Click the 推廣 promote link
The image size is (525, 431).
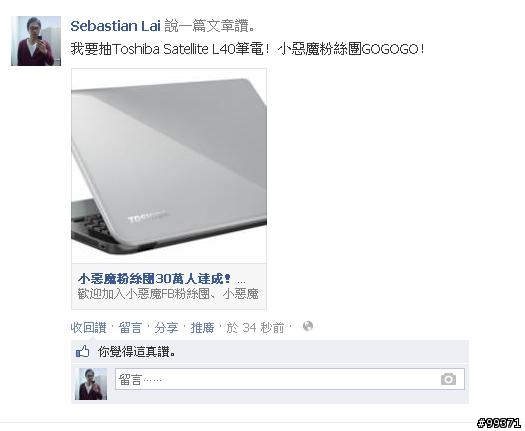click(x=202, y=328)
